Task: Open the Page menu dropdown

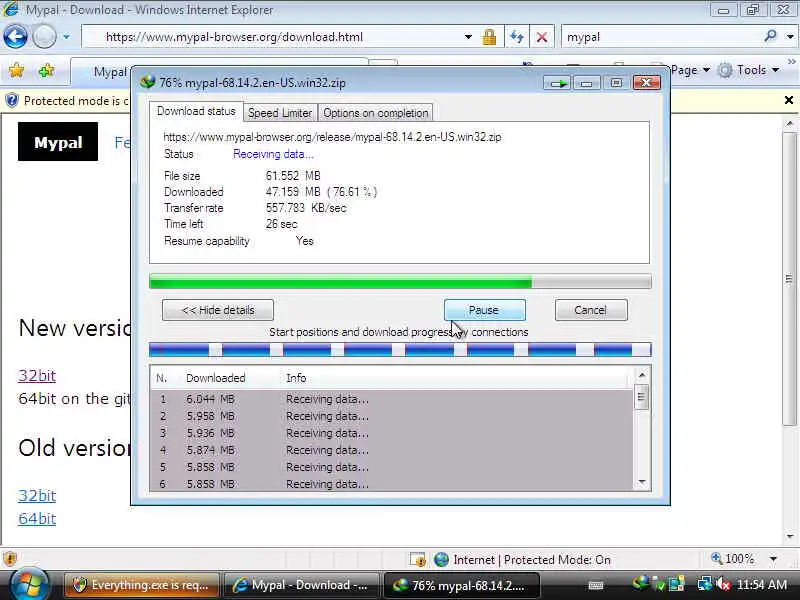Action: coord(691,70)
